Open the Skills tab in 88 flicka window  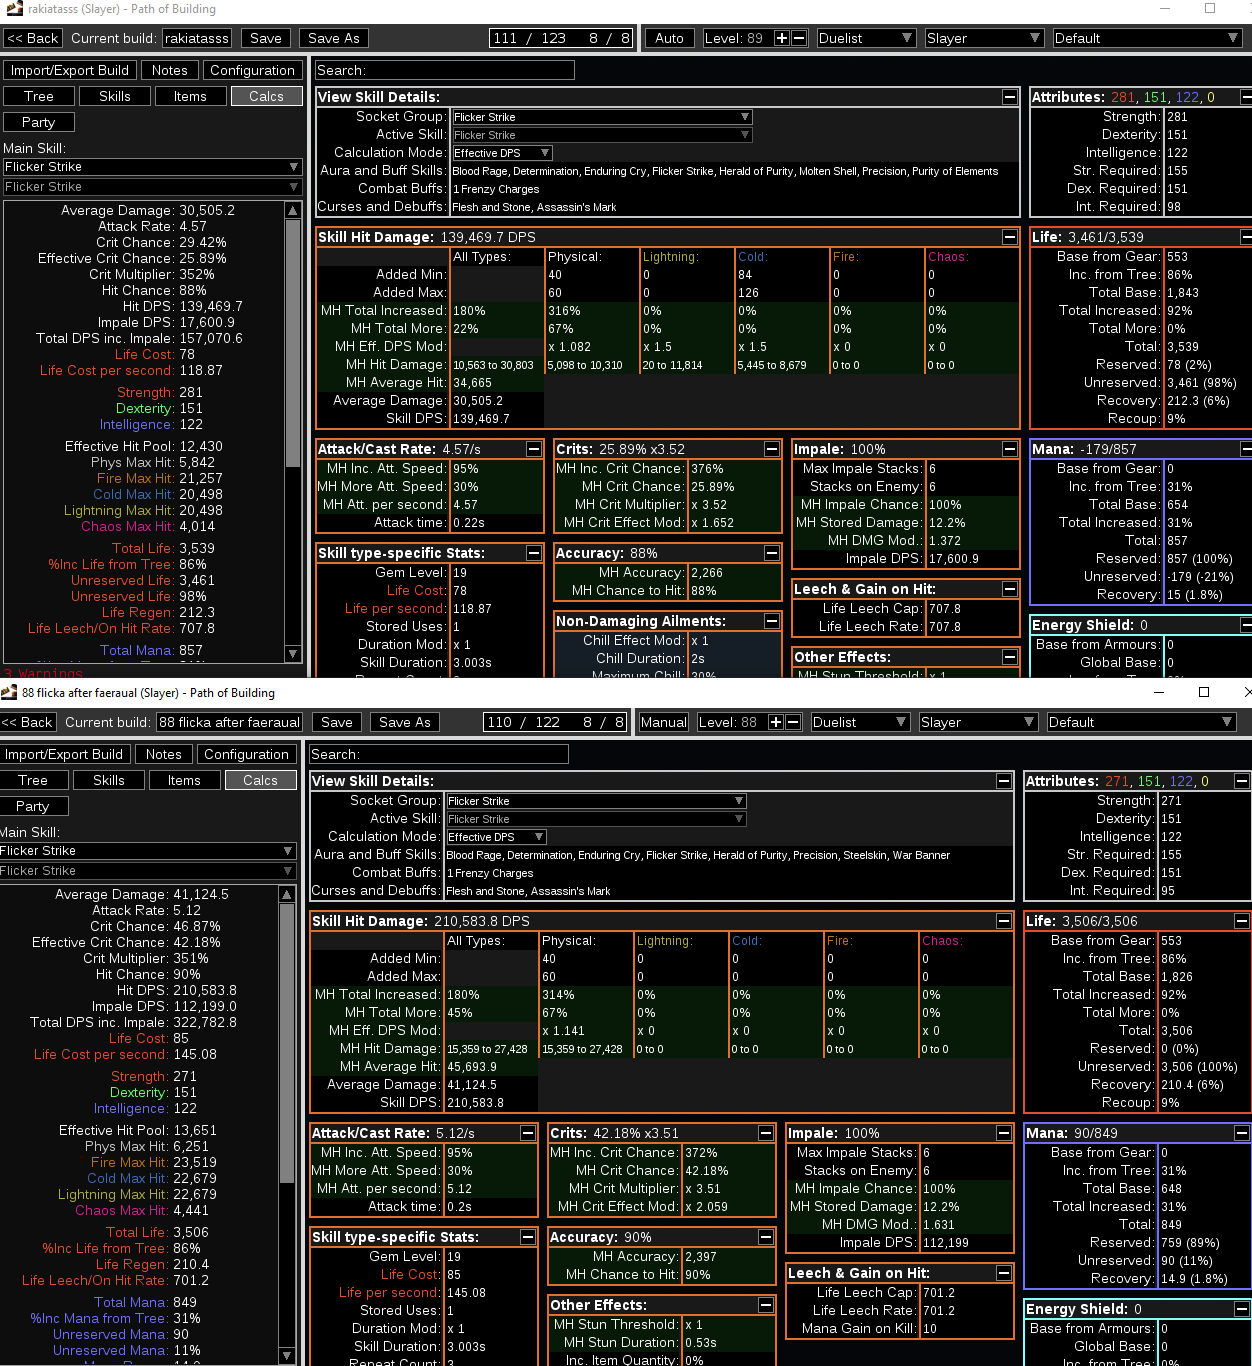(x=109, y=780)
